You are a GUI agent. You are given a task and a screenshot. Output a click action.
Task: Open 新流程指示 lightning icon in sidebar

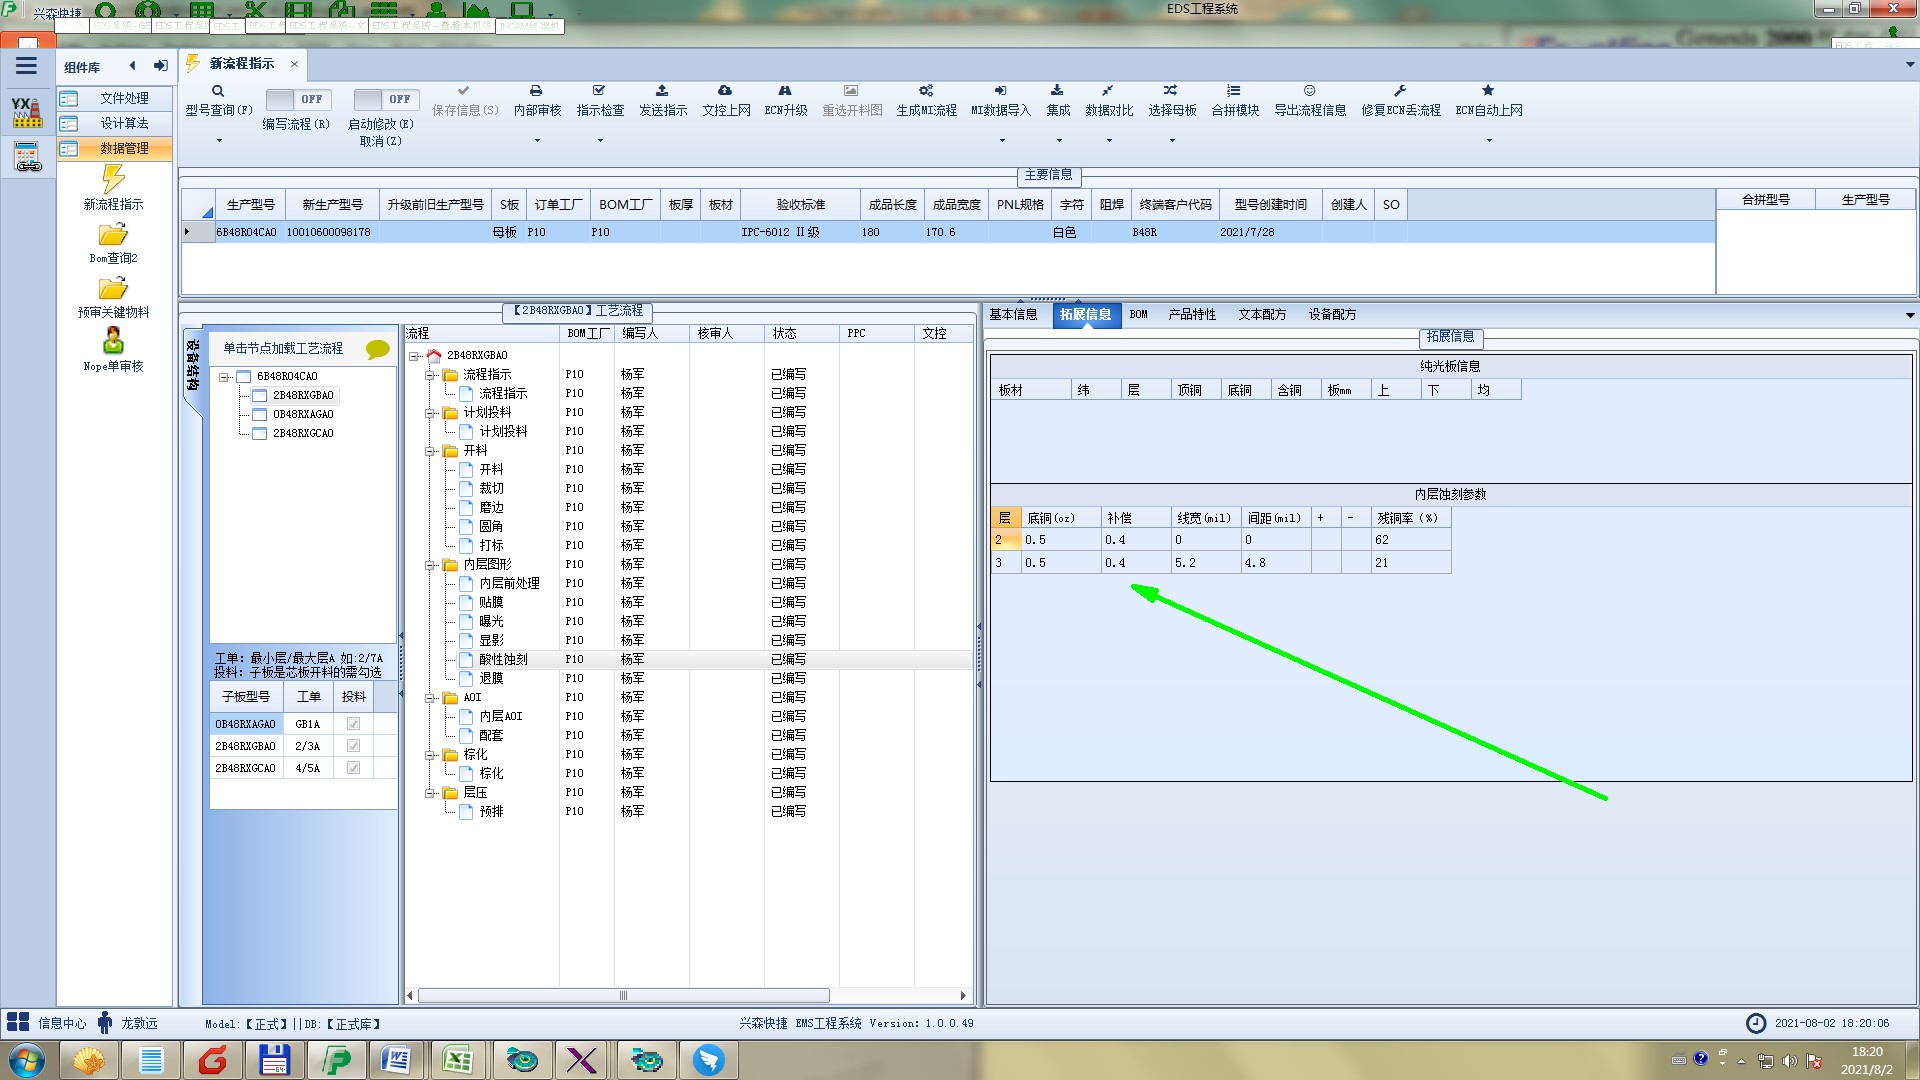(113, 180)
